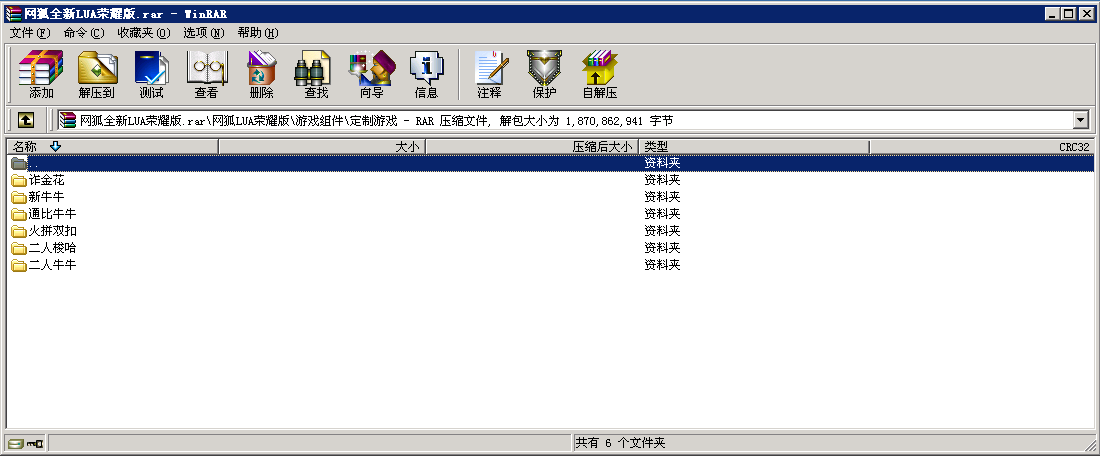Launch the 向导 (Wizard) tool

pyautogui.click(x=371, y=74)
